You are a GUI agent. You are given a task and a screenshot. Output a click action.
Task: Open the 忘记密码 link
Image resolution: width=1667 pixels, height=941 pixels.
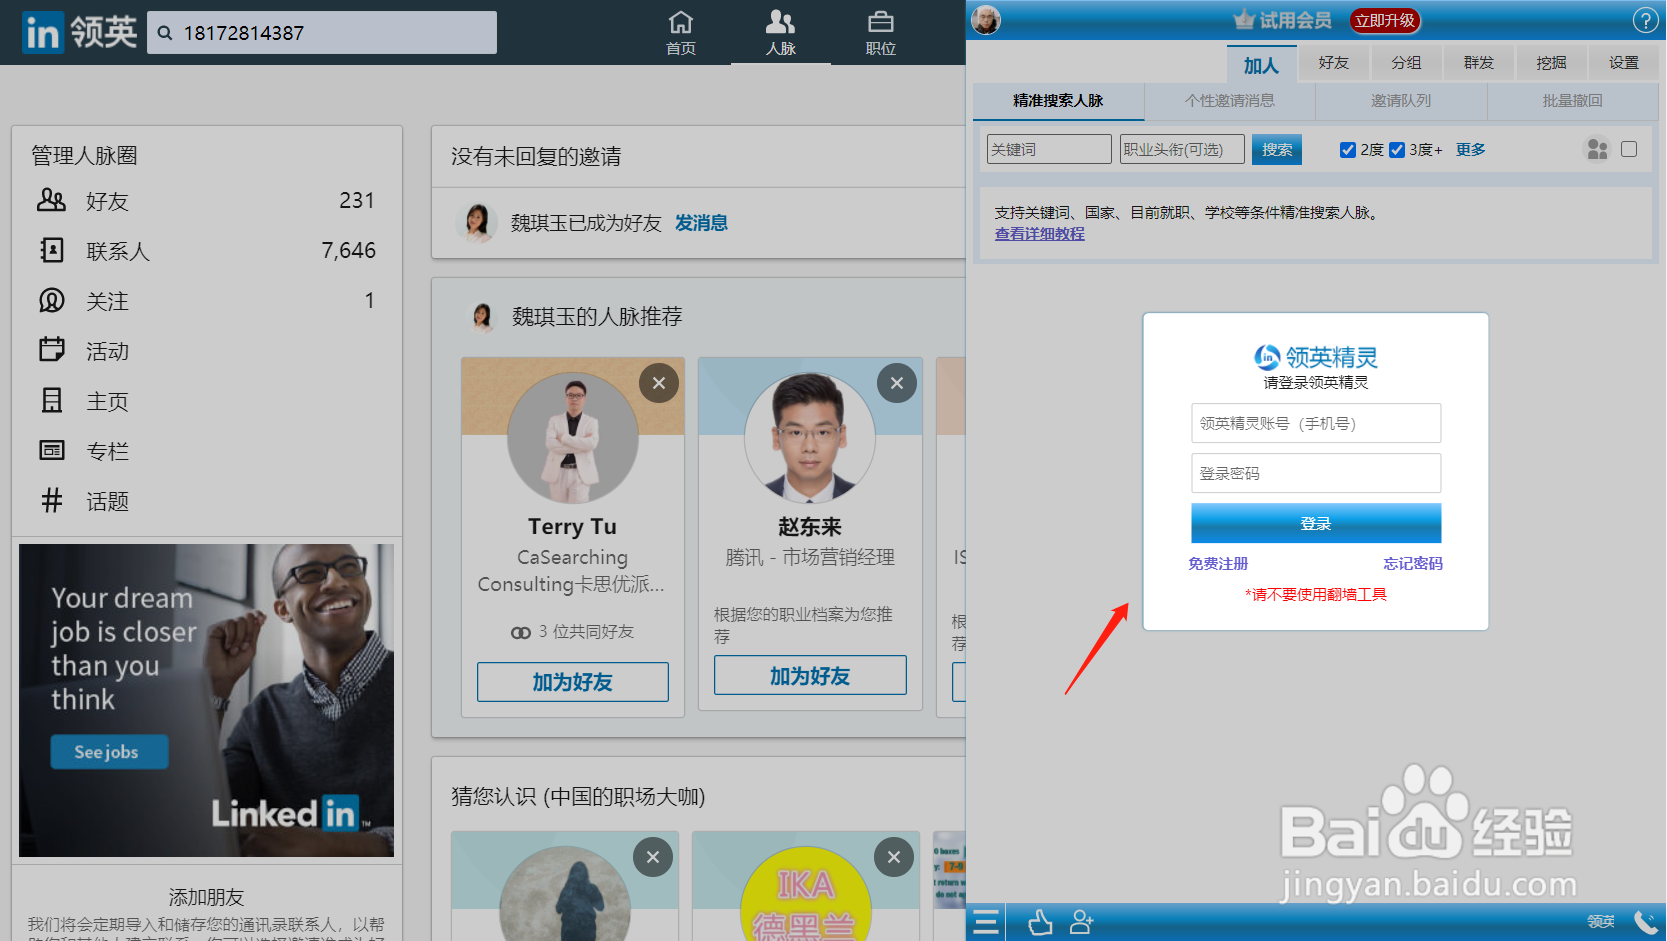coord(1413,564)
